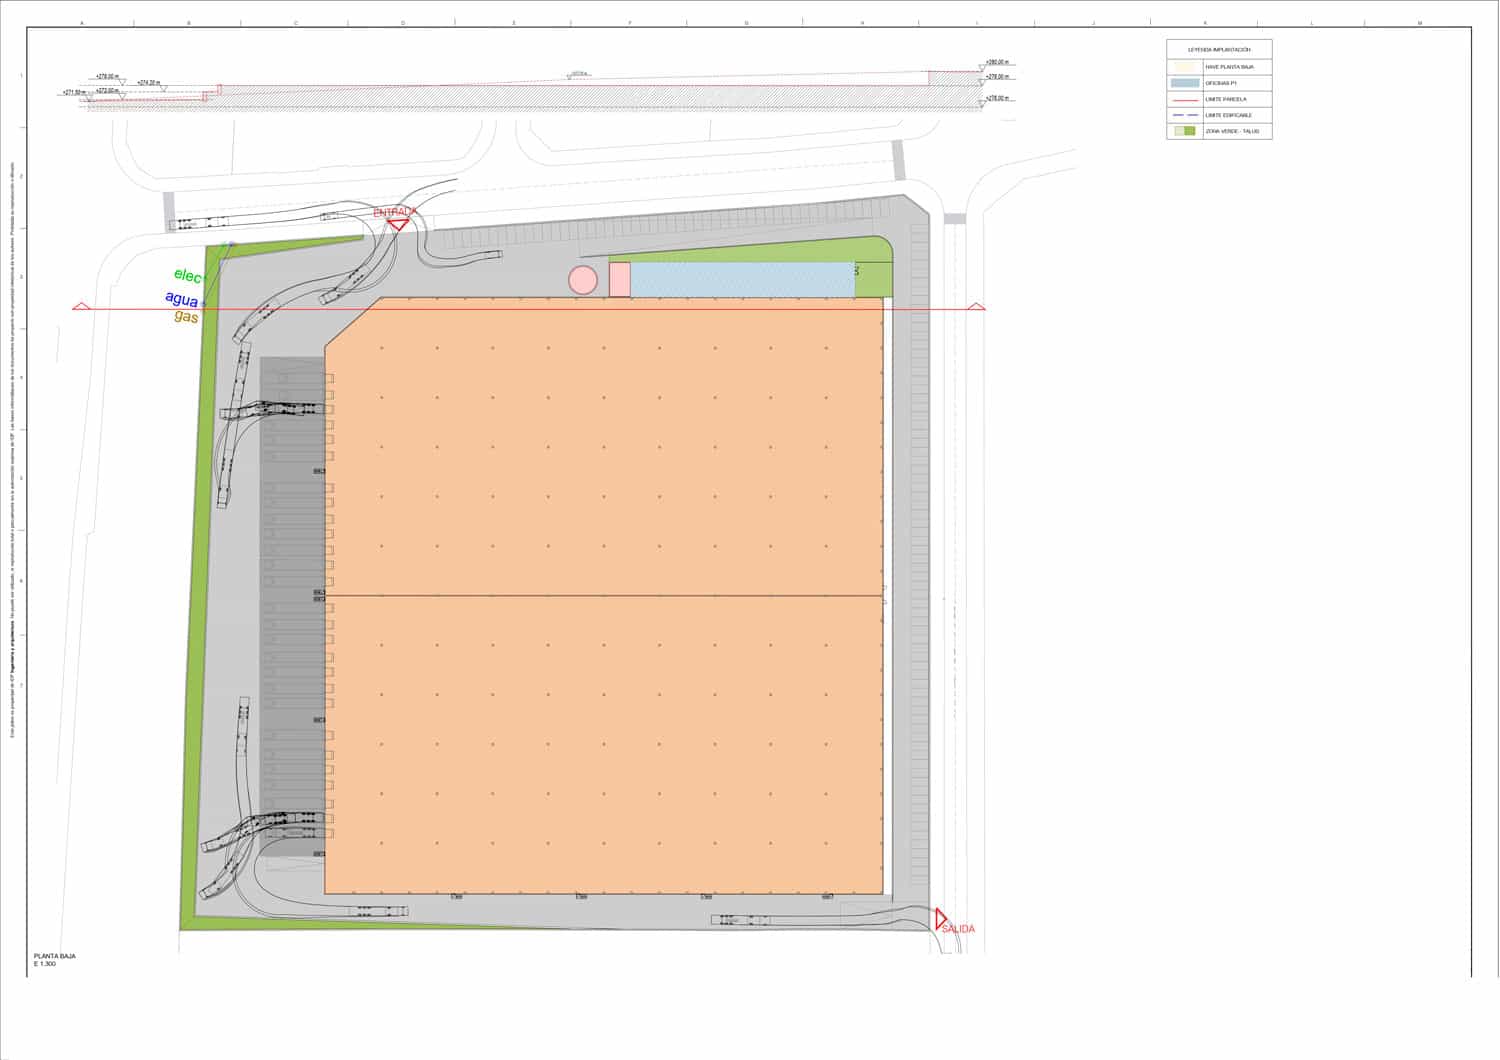Click the LIMITE EDIFICABLE legend text

pos(1228,115)
